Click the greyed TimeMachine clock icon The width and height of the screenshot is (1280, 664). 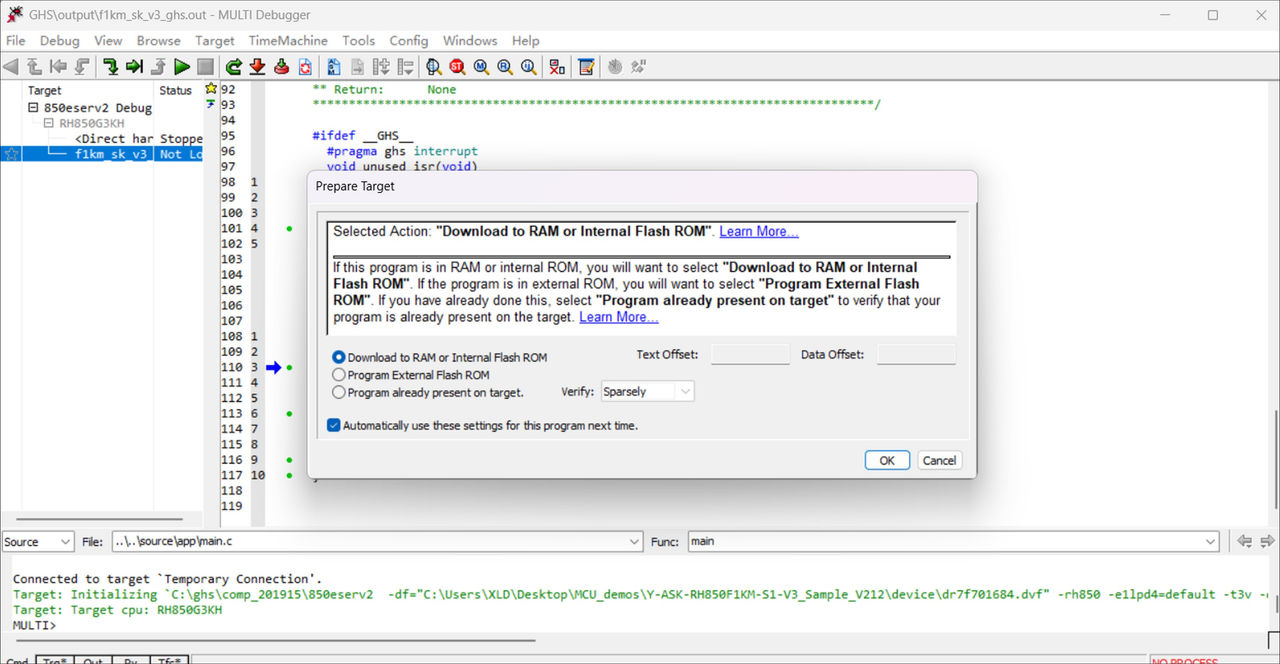tap(615, 67)
